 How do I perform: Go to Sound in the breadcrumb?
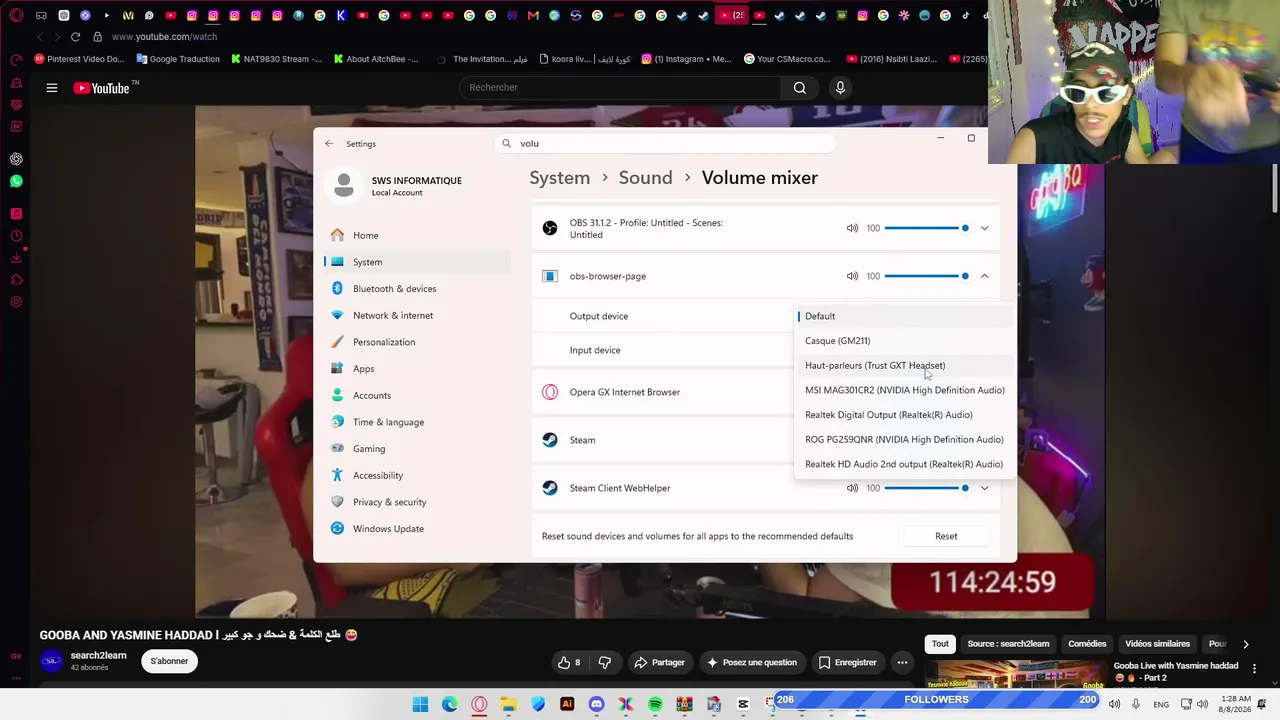click(645, 178)
